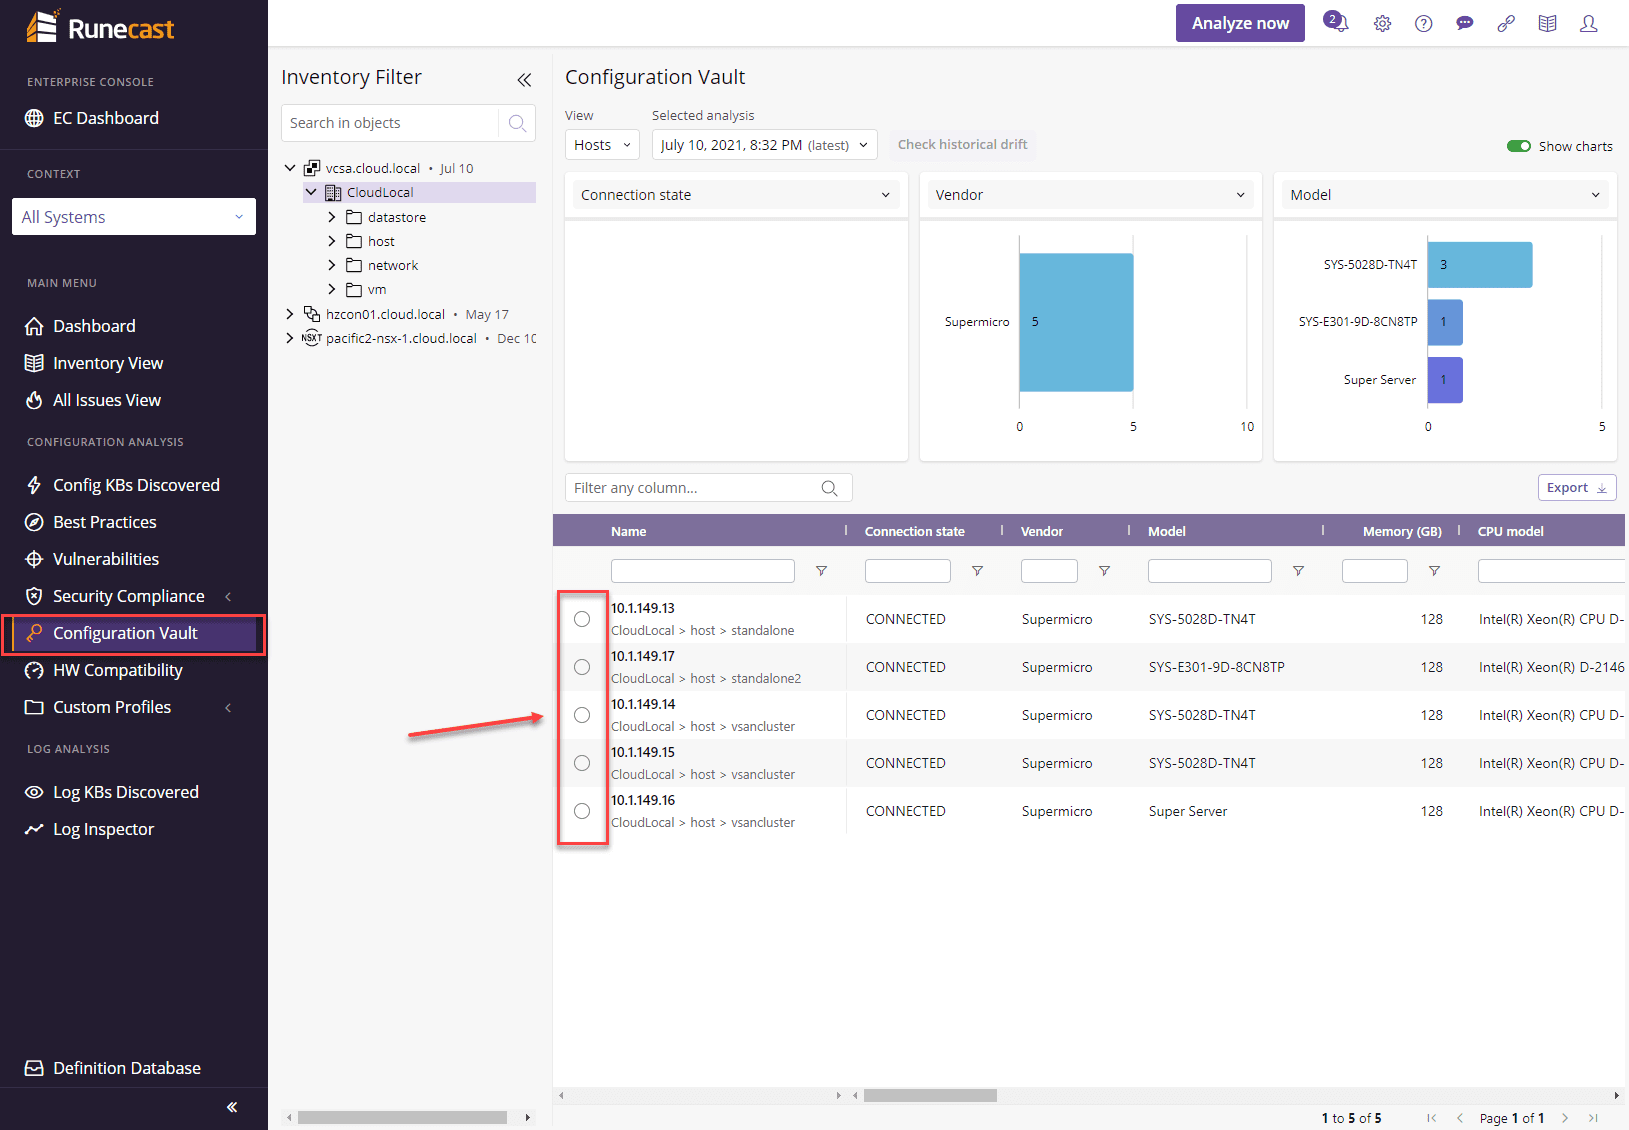This screenshot has width=1629, height=1130.
Task: Click the pacific2-nsx-1 NSX icon
Action: tap(312, 338)
